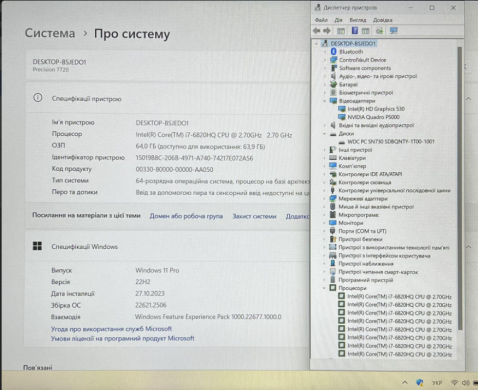Image resolution: width=478 pixels, height=390 pixels.
Task: Select the Пристрої безпеки category icon
Action: point(333,239)
